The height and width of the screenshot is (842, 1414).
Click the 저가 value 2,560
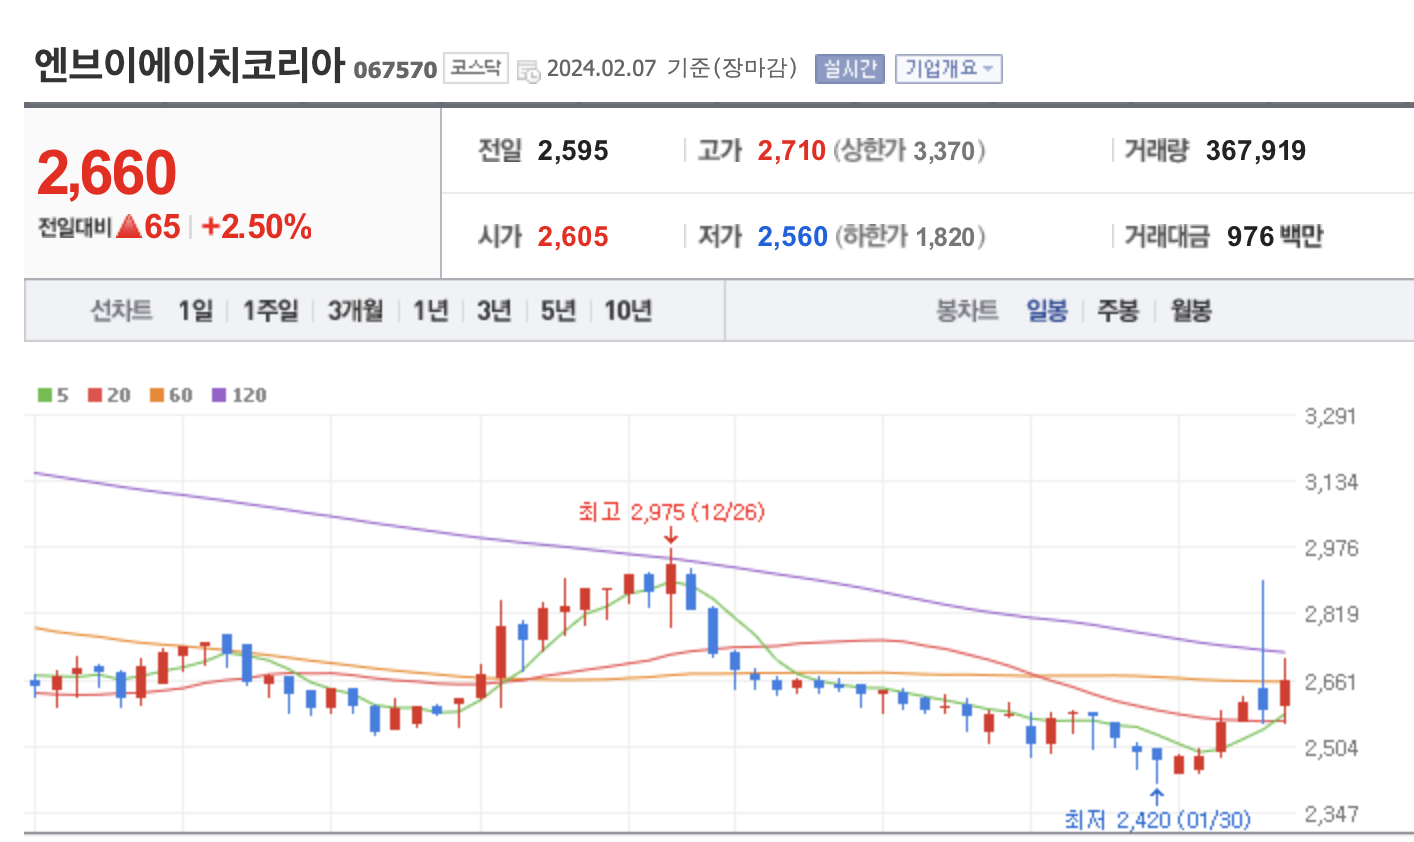pos(792,237)
